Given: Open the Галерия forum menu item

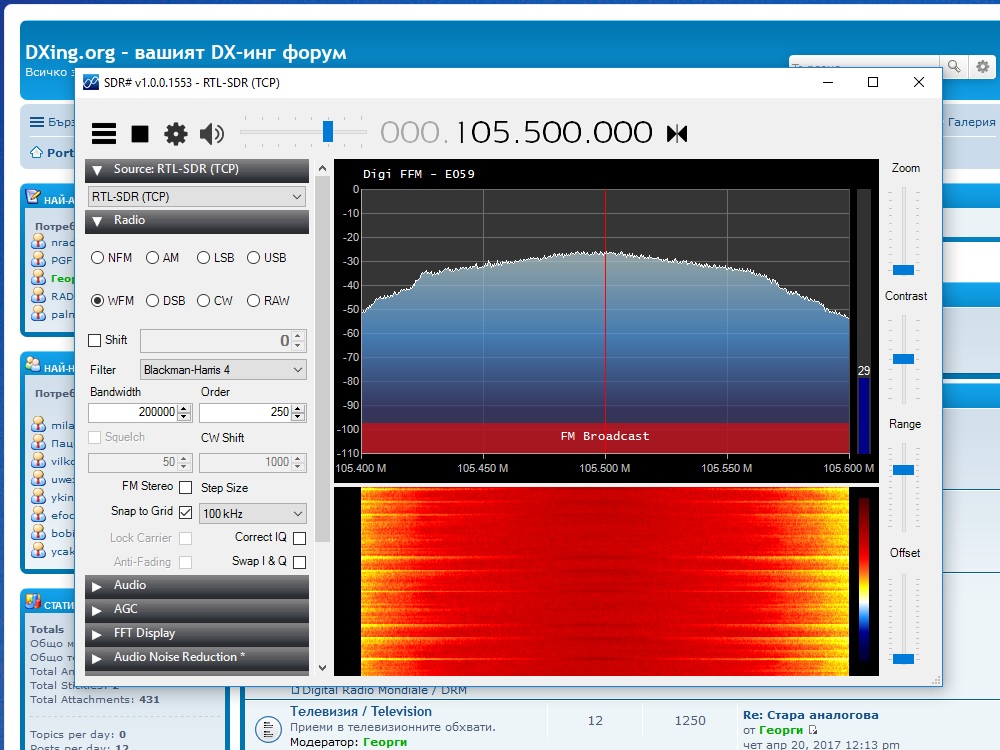Looking at the screenshot, I should point(971,122).
